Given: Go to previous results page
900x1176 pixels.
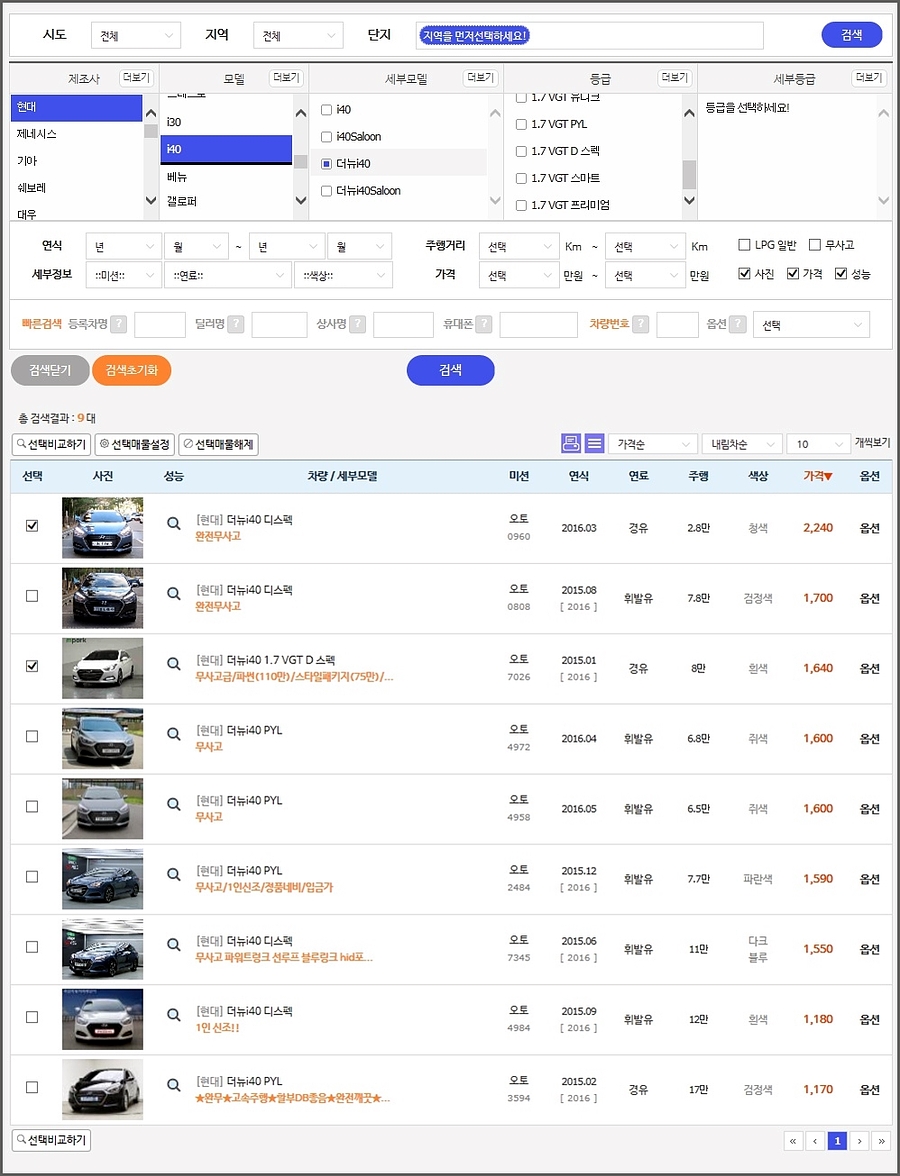Looking at the screenshot, I should tap(815, 1141).
